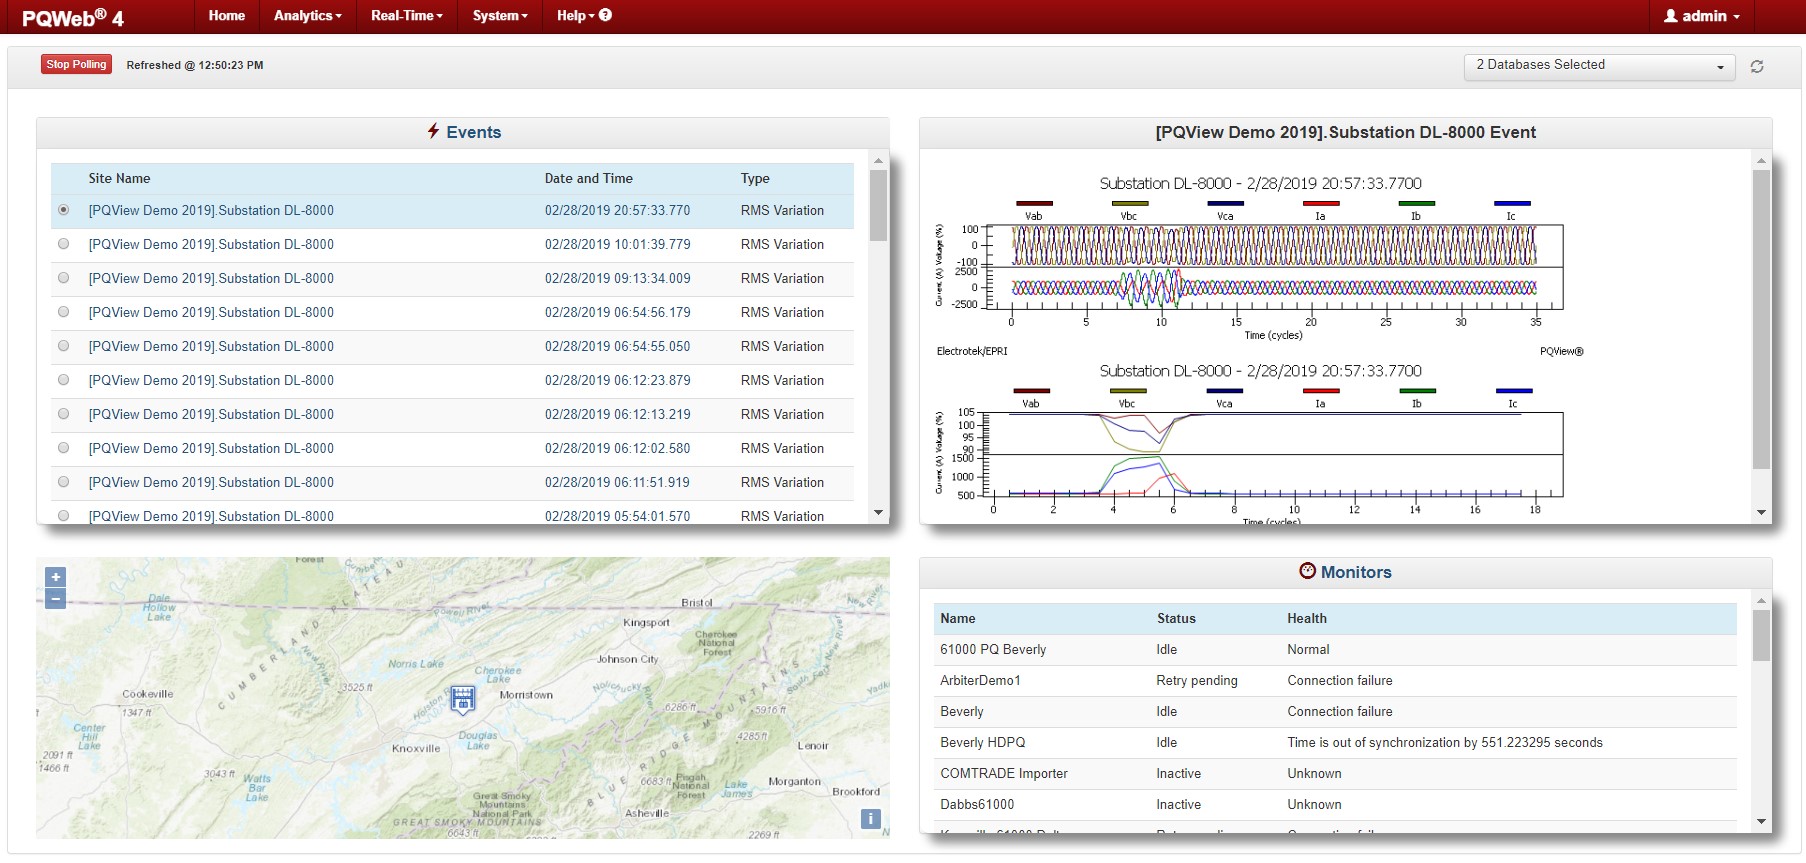Go to the Home page
This screenshot has width=1806, height=863.
click(227, 16)
